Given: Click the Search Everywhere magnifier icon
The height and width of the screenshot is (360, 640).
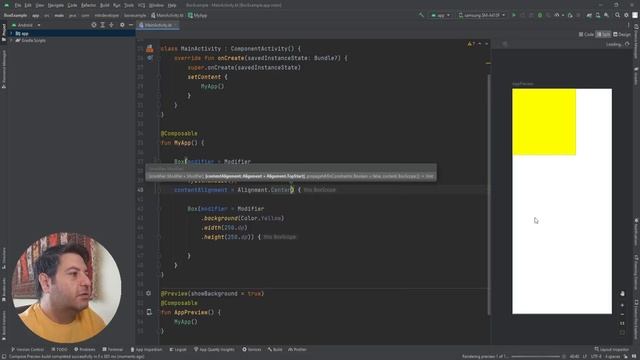Looking at the screenshot, I should tap(618, 15).
